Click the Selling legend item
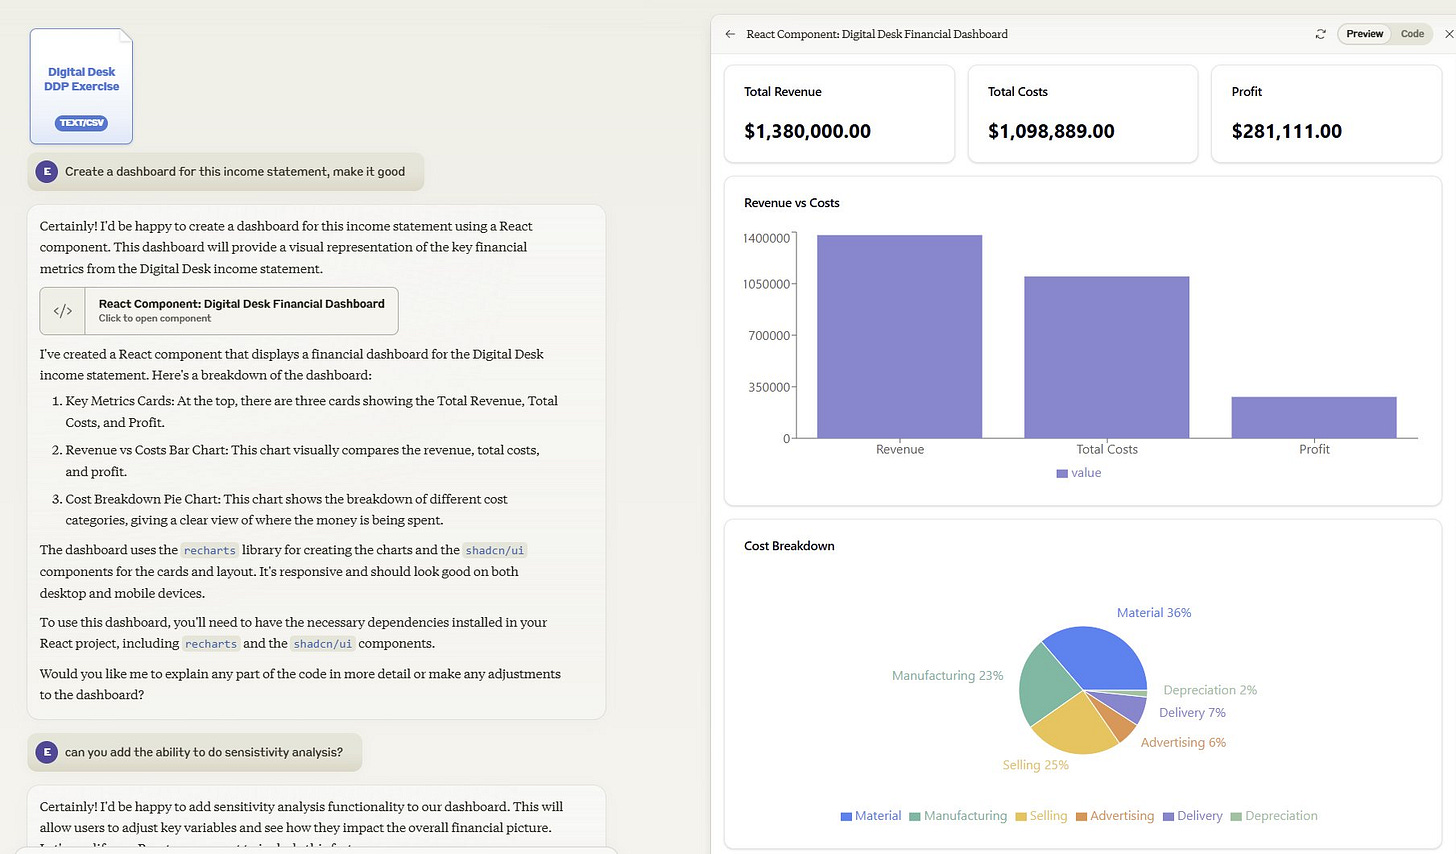The image size is (1456, 854). (1041, 816)
